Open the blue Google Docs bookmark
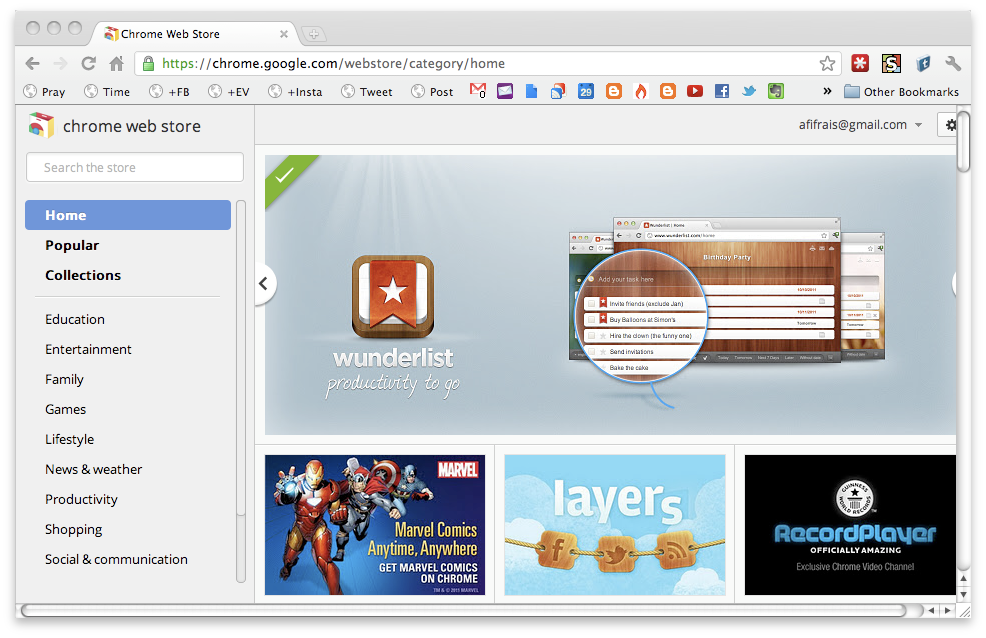This screenshot has width=986, height=638. (x=531, y=91)
